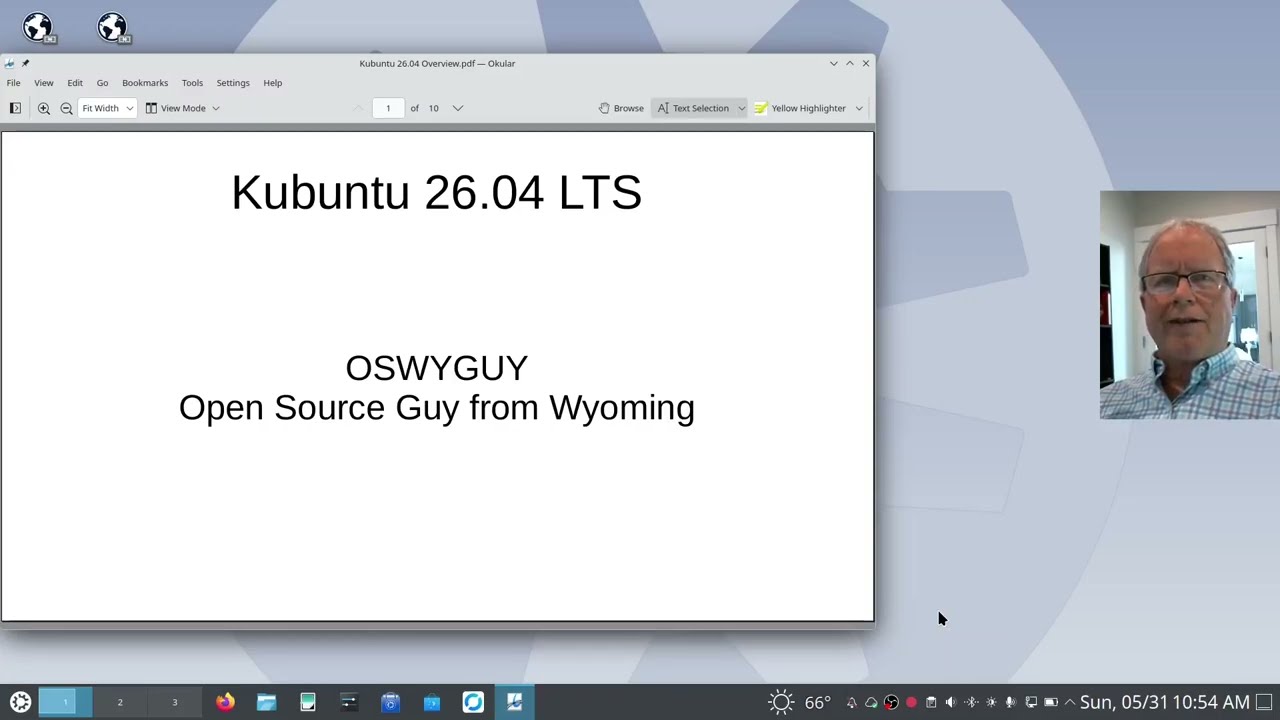Image resolution: width=1280 pixels, height=720 pixels.
Task: Open the View menu
Action: click(44, 83)
